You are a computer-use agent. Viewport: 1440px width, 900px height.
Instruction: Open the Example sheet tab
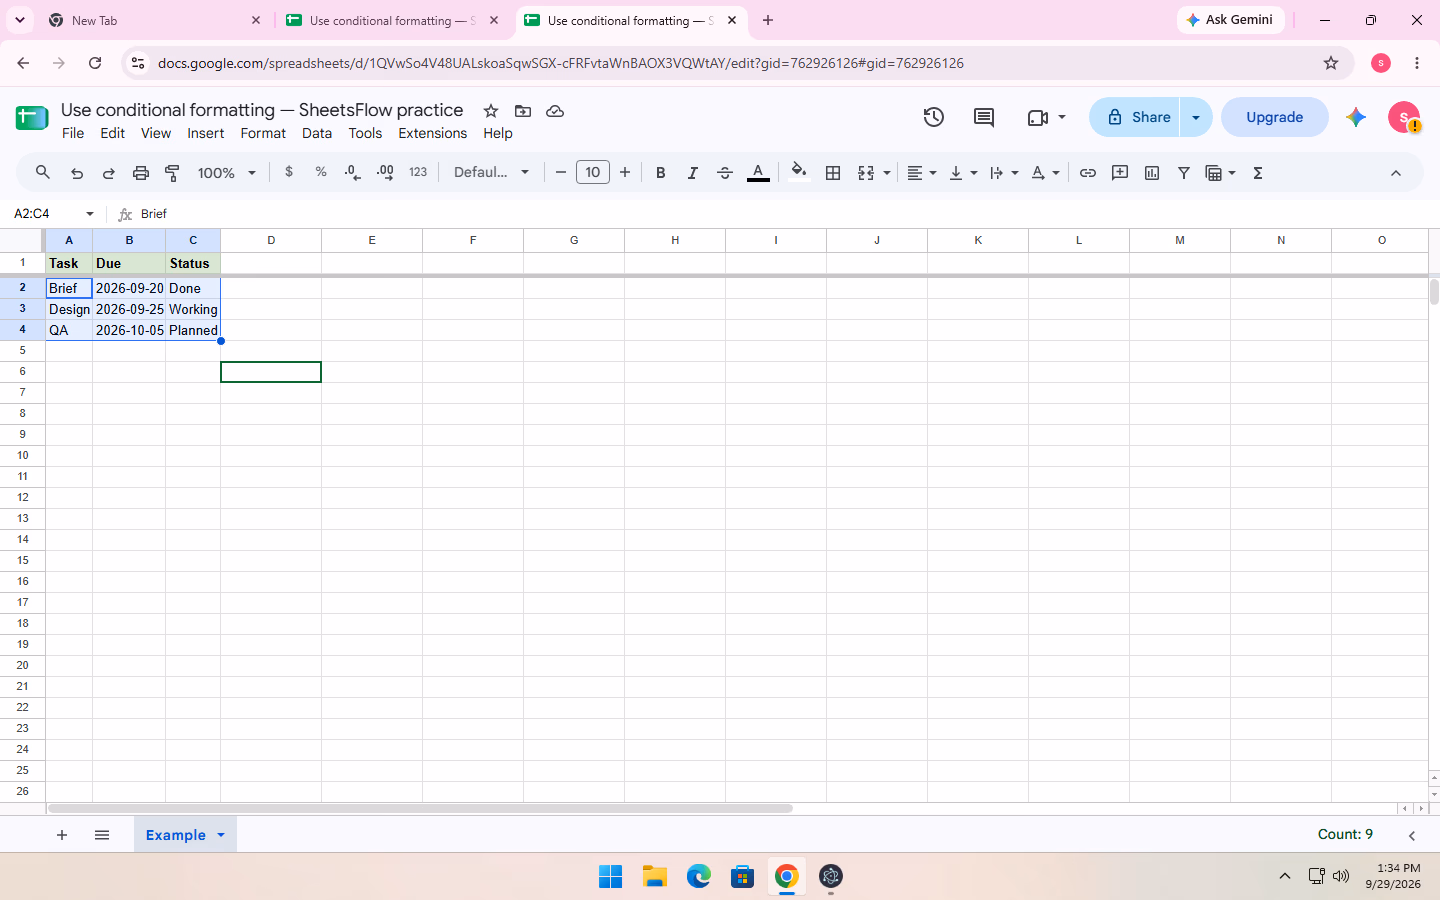click(x=176, y=835)
